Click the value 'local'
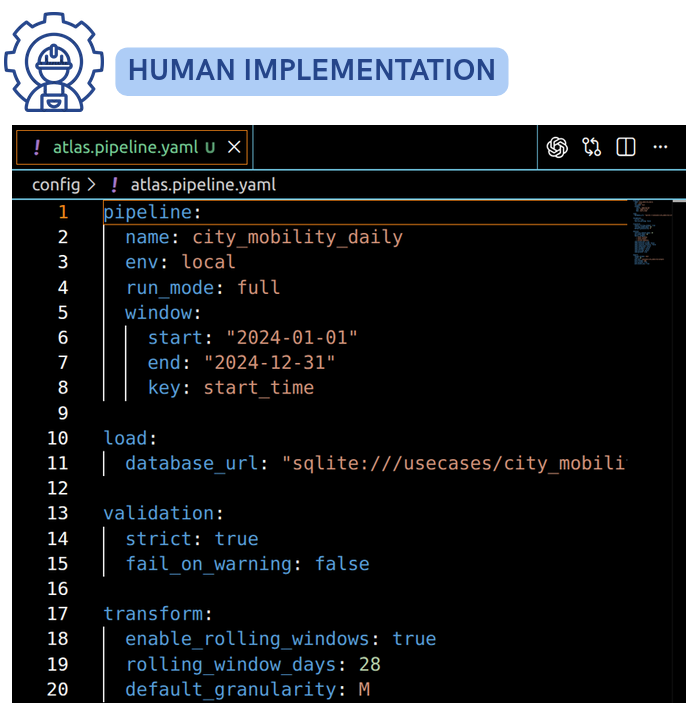699x718 pixels. 208,262
